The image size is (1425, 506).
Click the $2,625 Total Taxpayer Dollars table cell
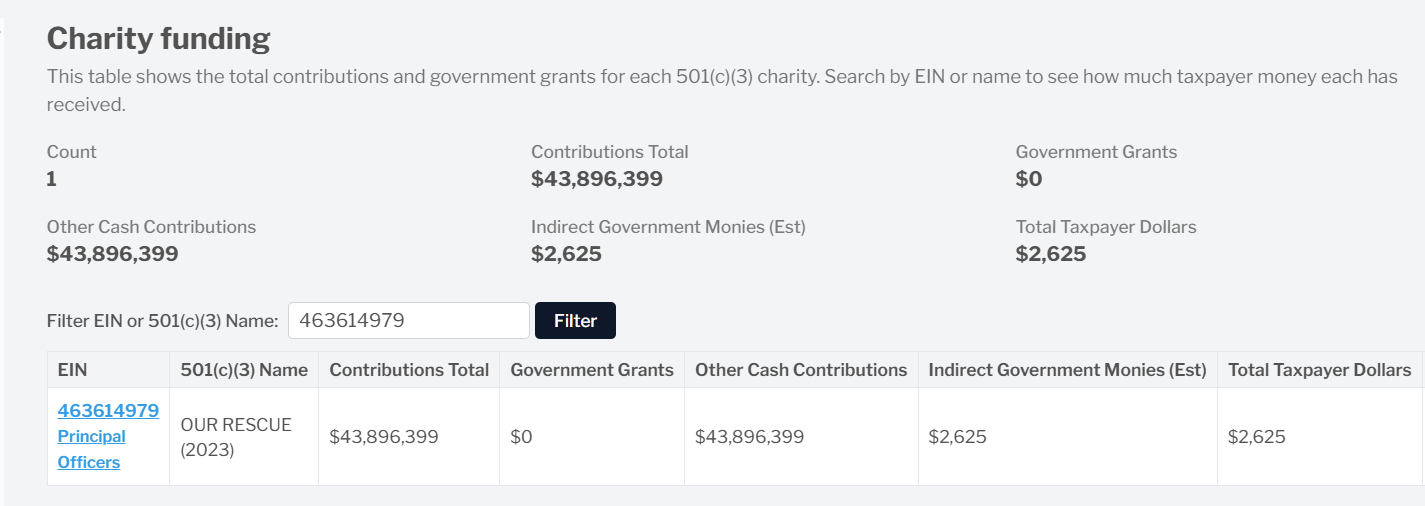coord(1257,437)
